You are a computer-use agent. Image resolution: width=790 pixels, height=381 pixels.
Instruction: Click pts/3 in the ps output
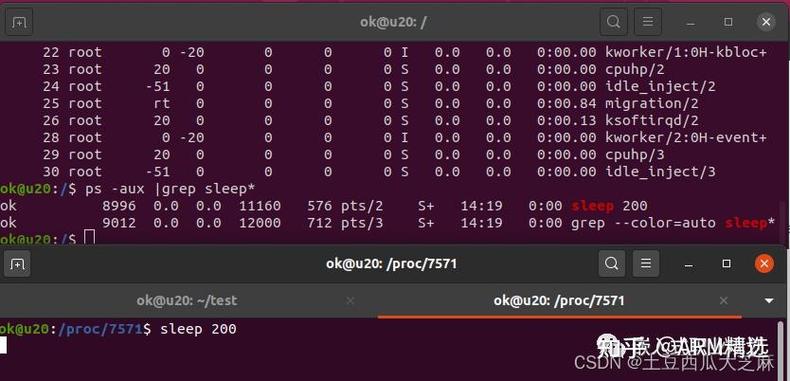(x=362, y=223)
